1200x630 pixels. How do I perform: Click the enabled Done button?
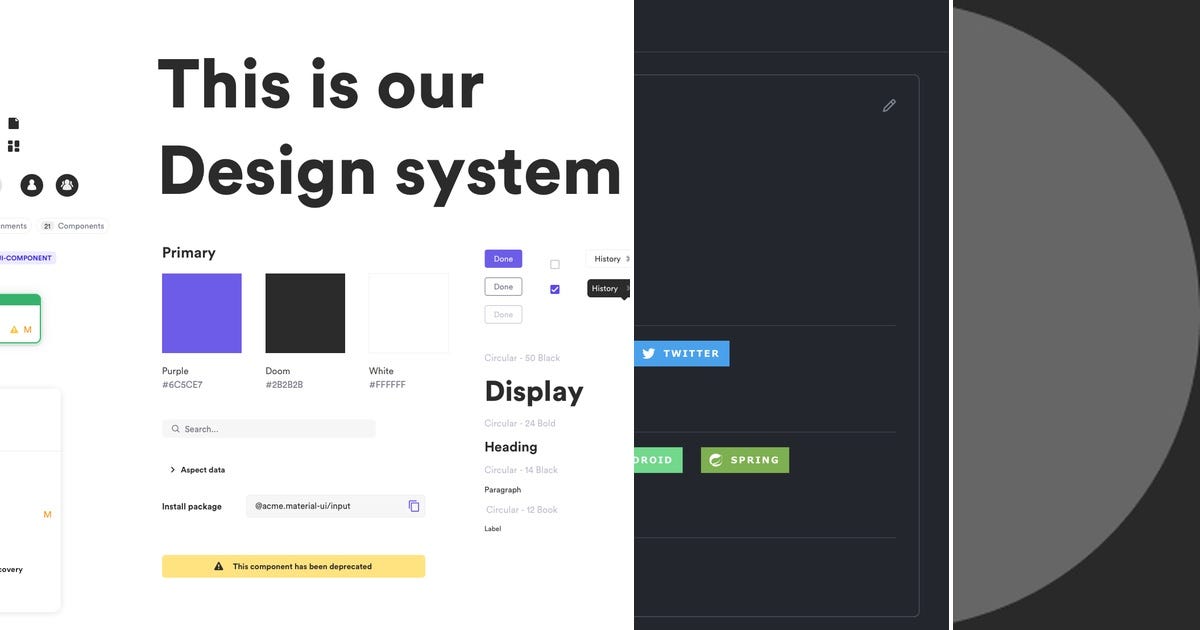tap(503, 258)
